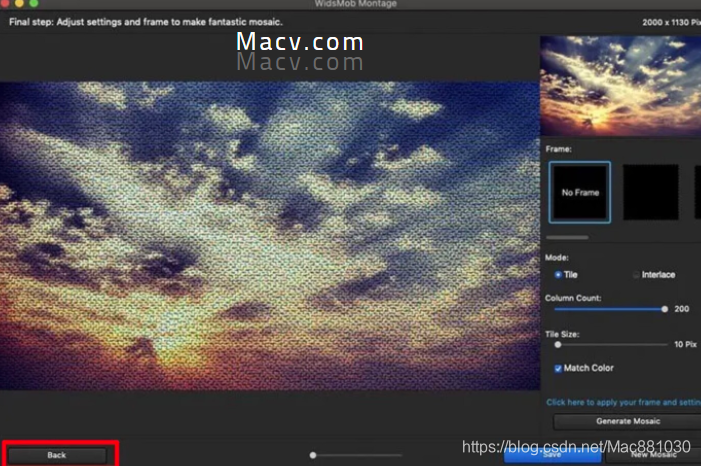Click the Generate Mosaic button
This screenshot has width=701, height=466.
(627, 421)
